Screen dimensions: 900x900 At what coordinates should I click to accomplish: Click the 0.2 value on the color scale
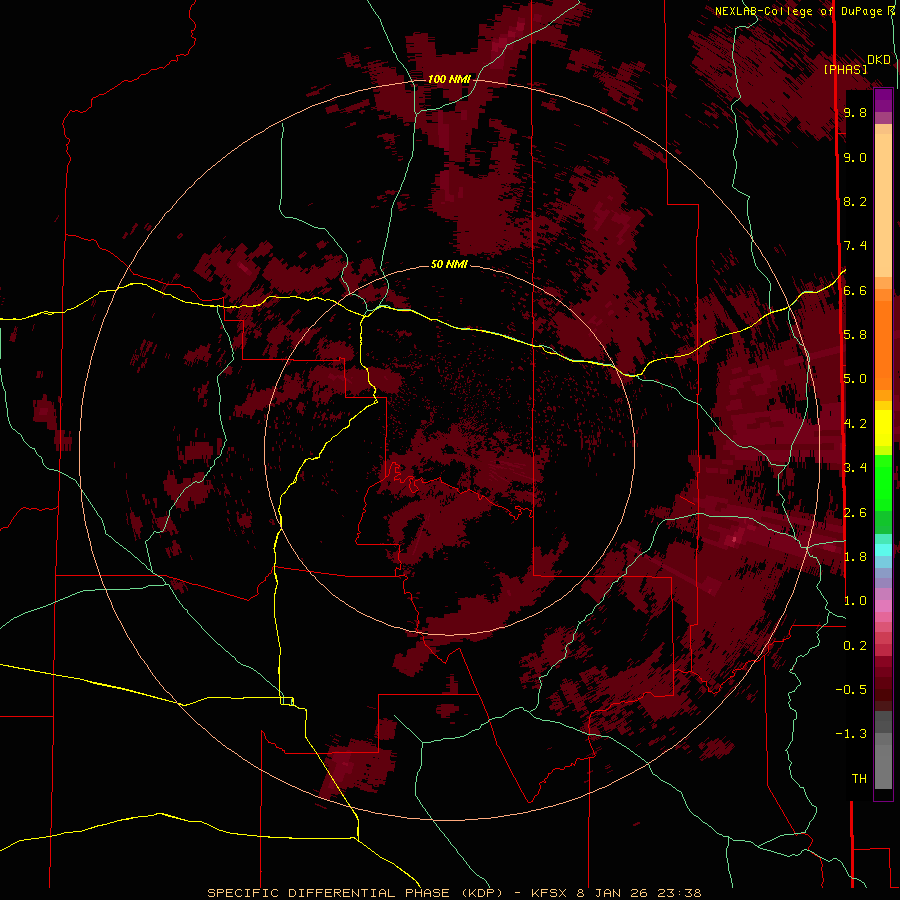855,646
